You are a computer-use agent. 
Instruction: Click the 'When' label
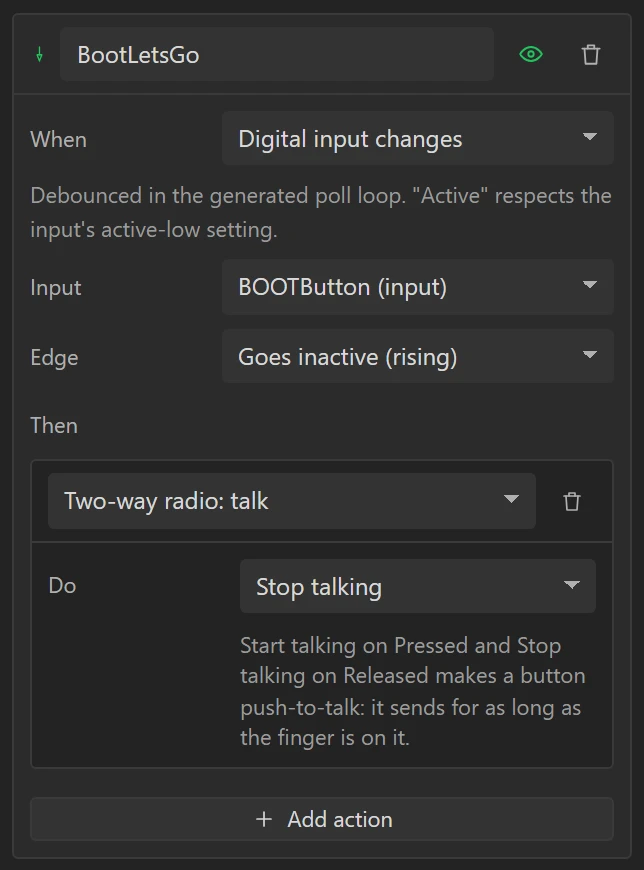point(58,139)
